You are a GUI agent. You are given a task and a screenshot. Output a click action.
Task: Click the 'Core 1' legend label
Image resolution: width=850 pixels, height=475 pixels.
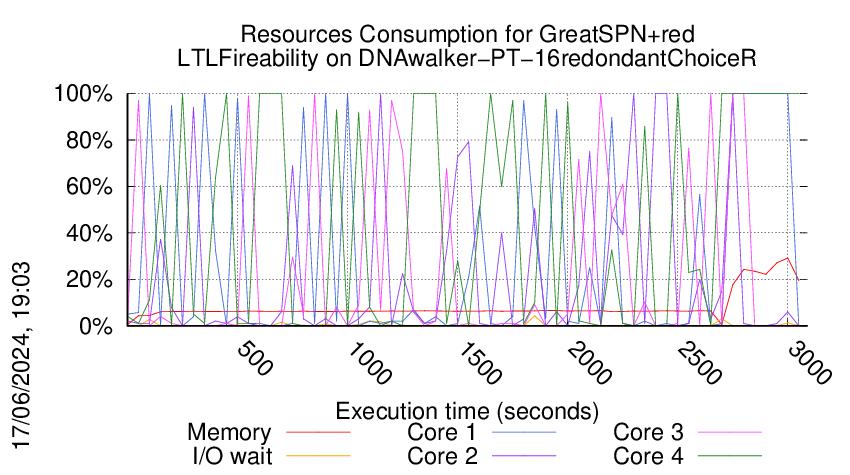442,432
